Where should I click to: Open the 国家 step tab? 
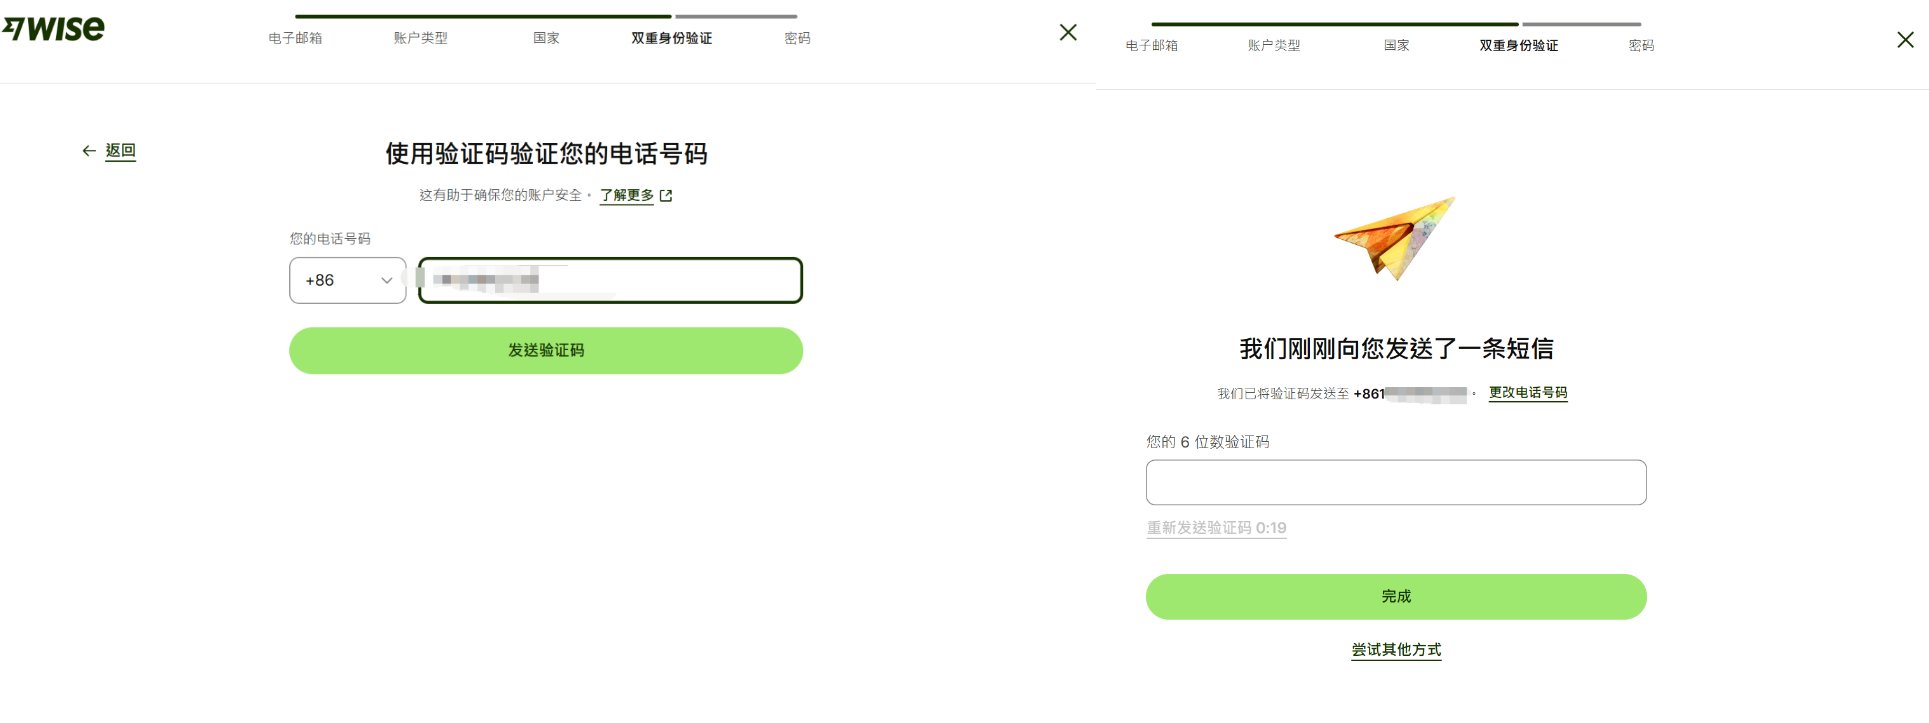coord(547,38)
